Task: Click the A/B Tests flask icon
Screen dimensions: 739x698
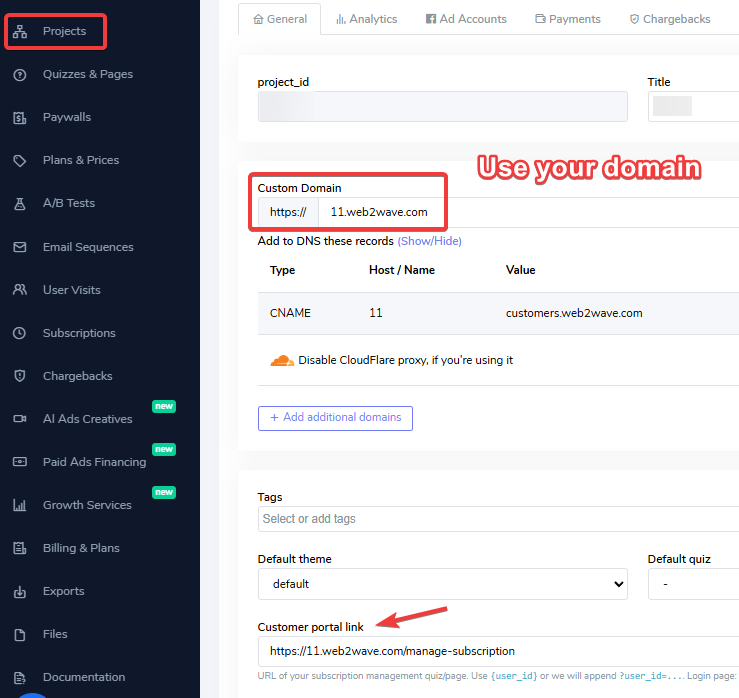Action: click(20, 204)
